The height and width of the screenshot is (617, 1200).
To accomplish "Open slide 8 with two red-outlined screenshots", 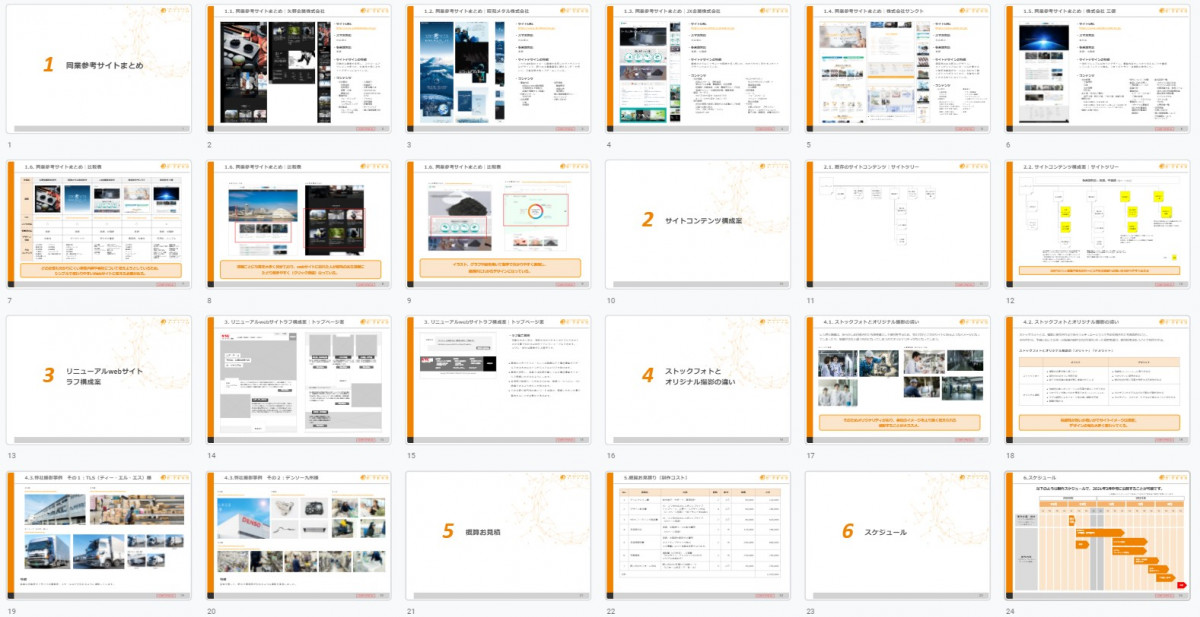I will click(x=298, y=223).
